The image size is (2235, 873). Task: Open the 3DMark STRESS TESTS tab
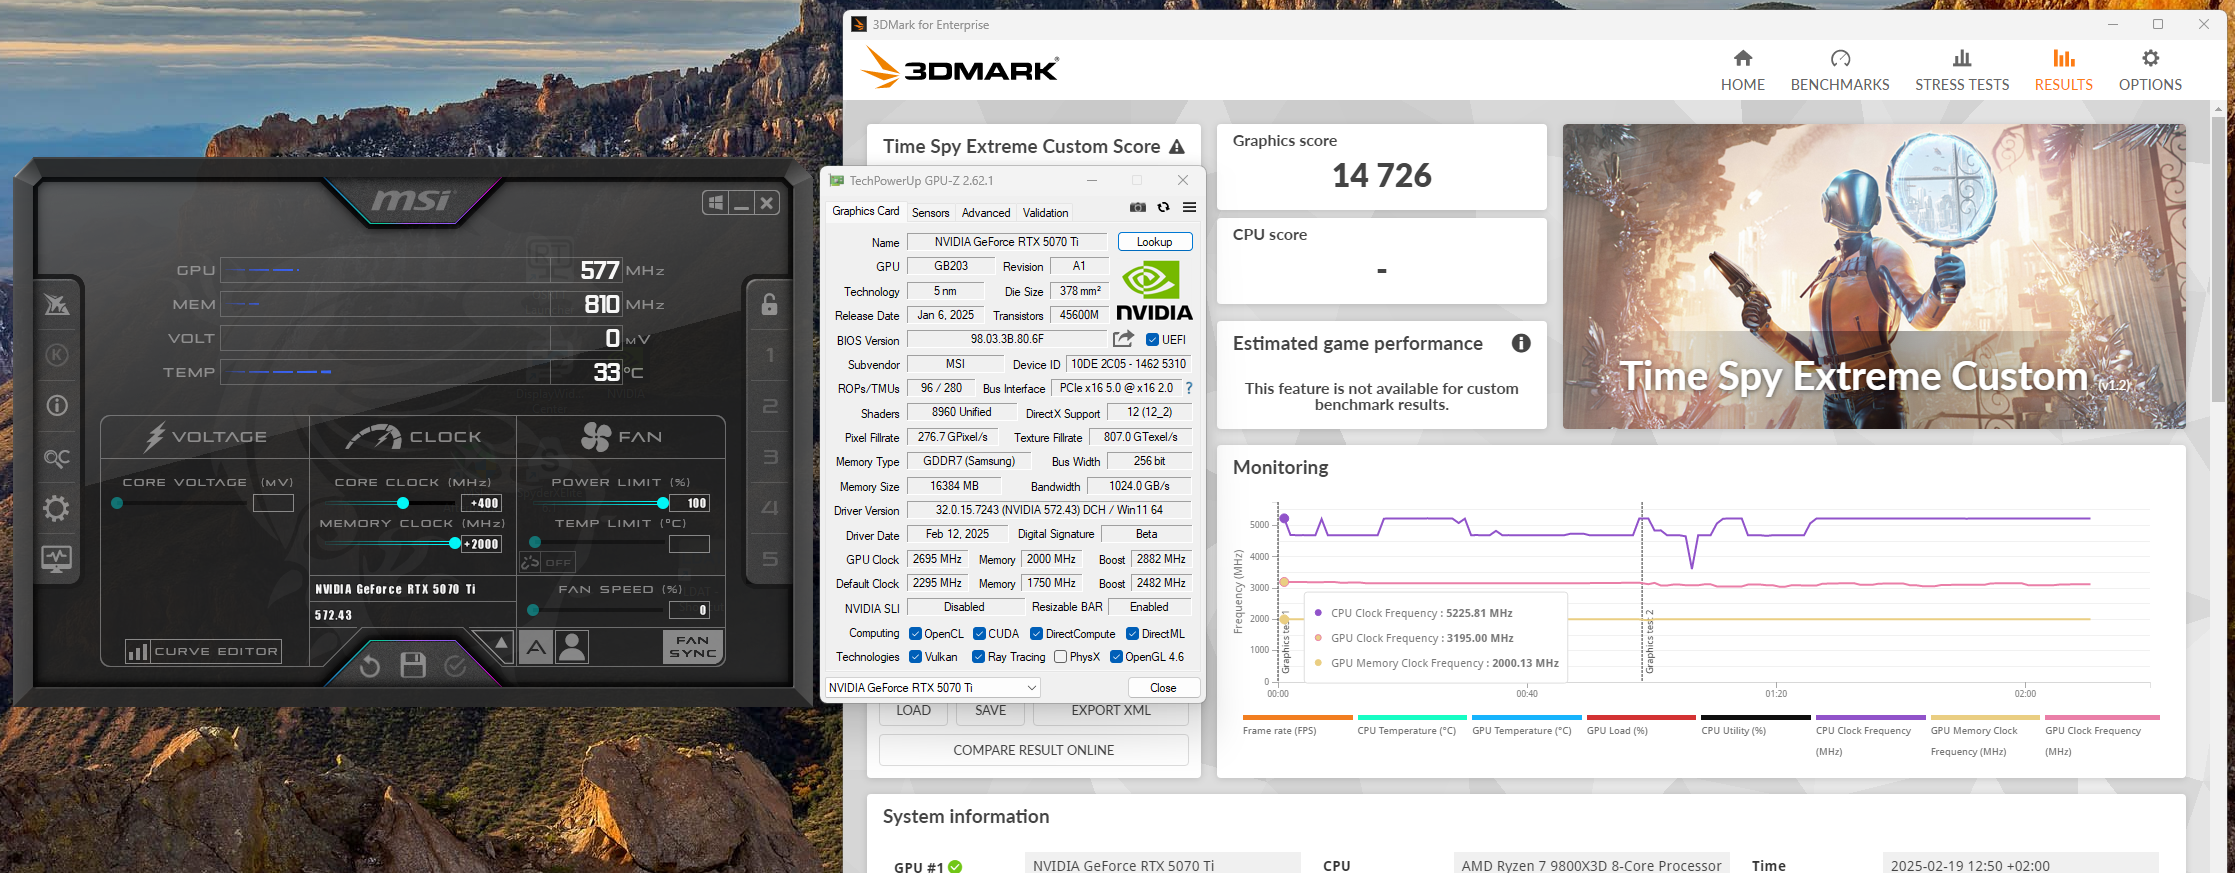pyautogui.click(x=1961, y=70)
